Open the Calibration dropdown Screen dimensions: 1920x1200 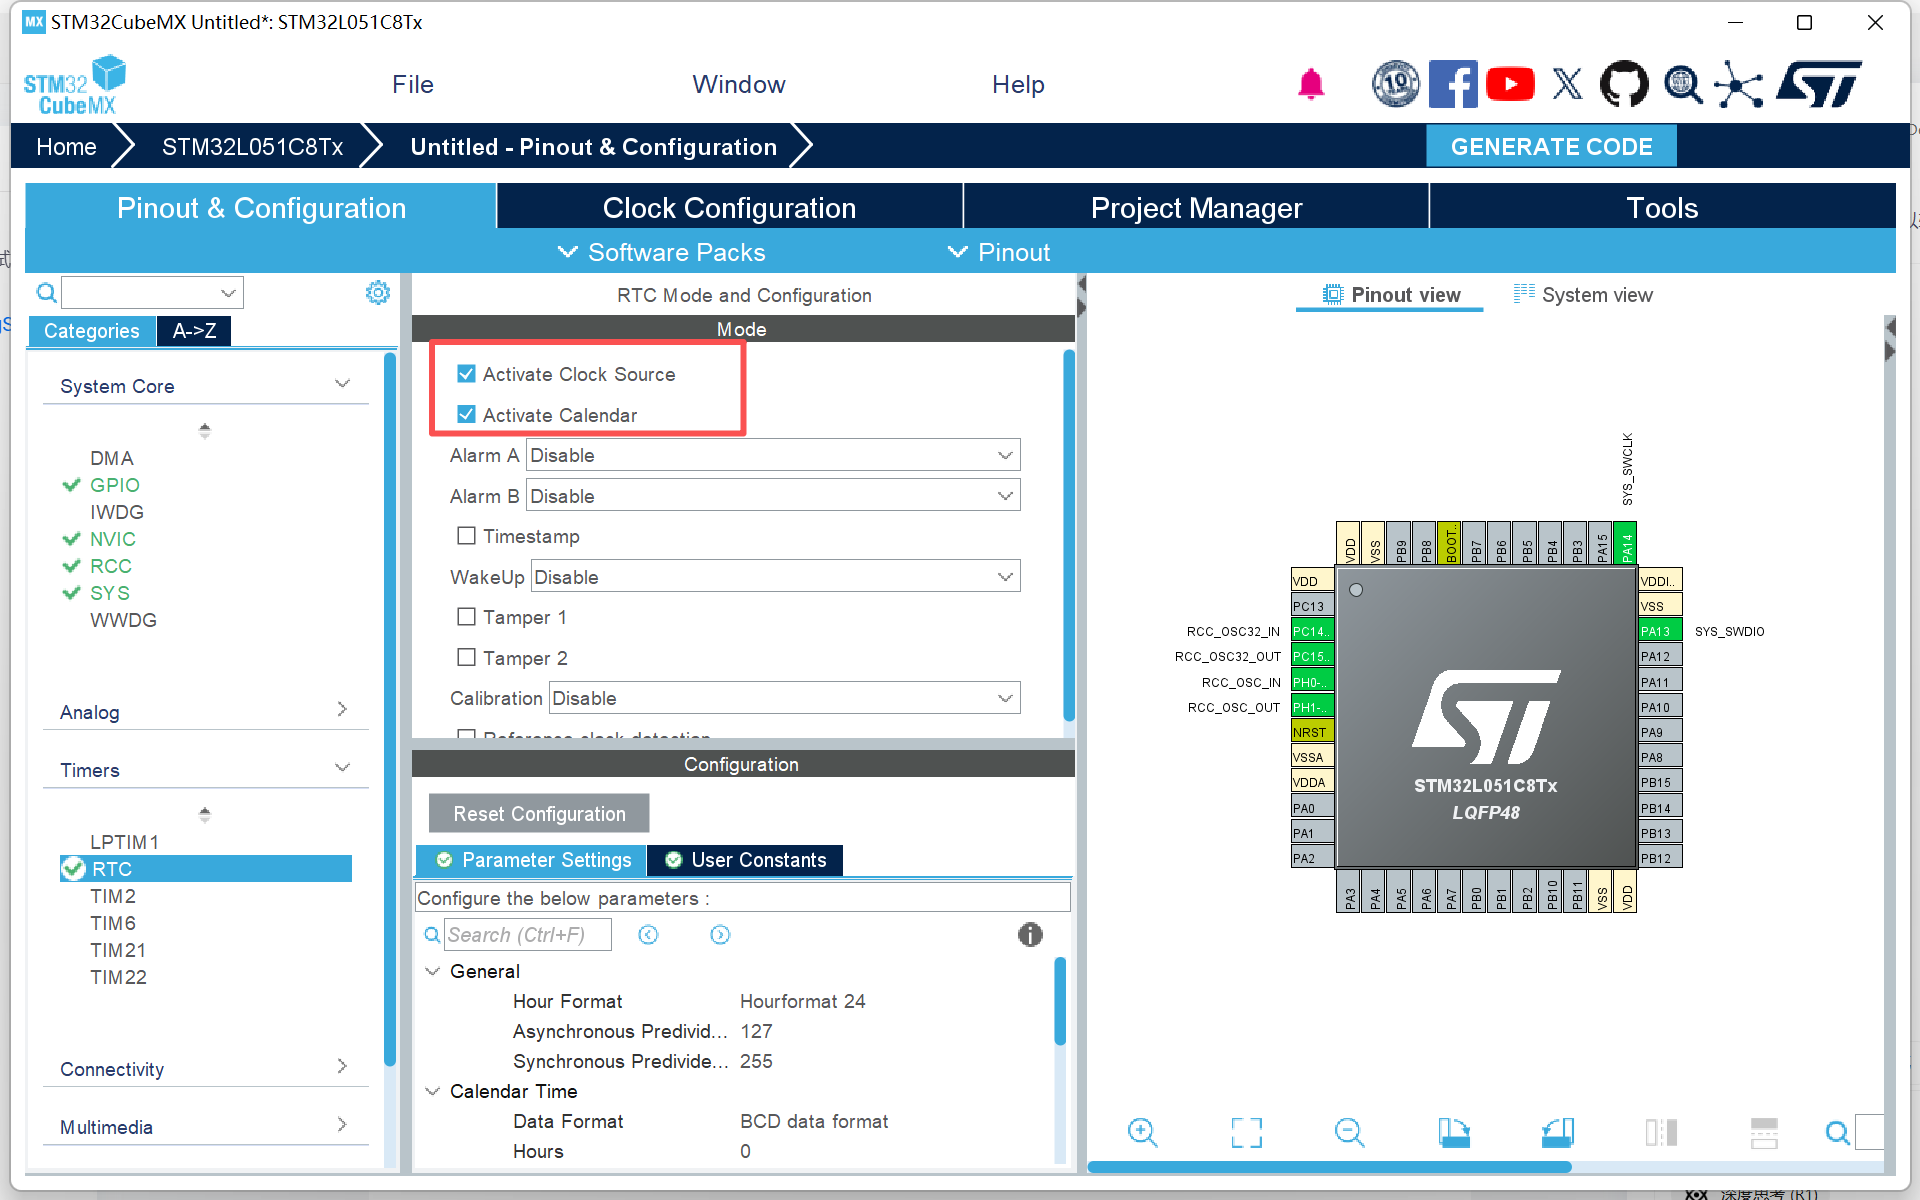tap(784, 698)
